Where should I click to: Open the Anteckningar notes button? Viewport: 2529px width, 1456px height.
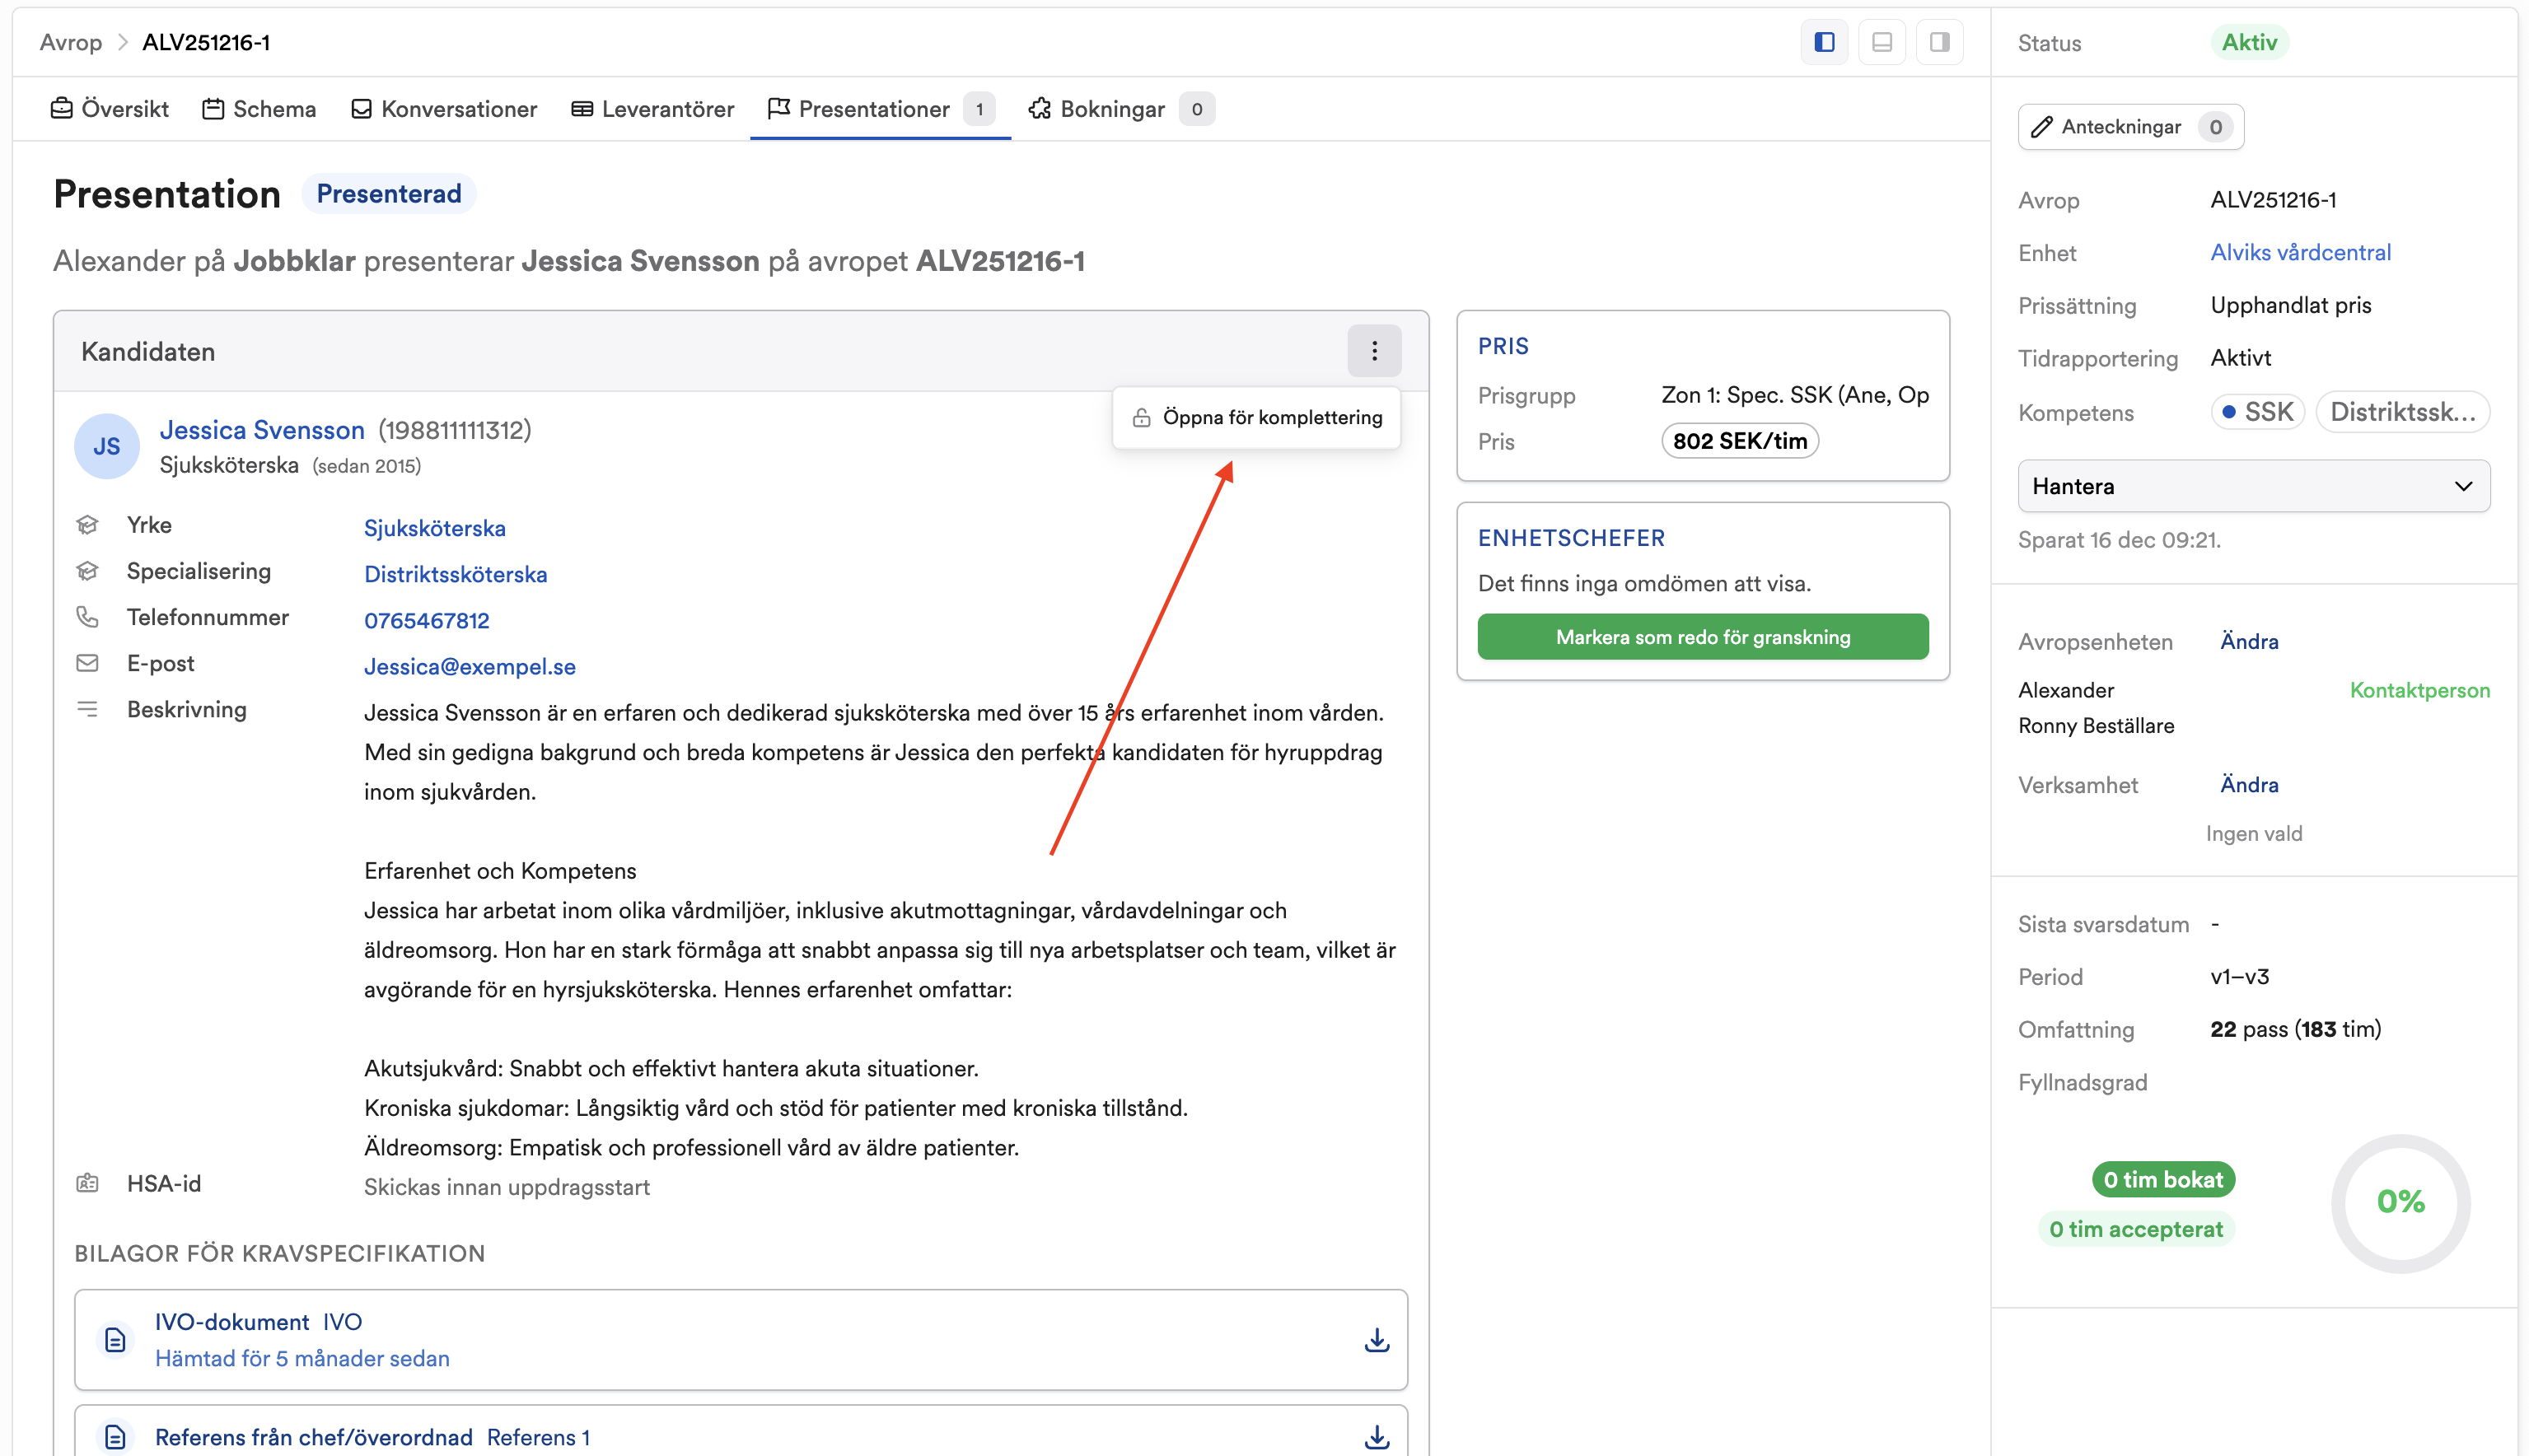coord(2131,127)
